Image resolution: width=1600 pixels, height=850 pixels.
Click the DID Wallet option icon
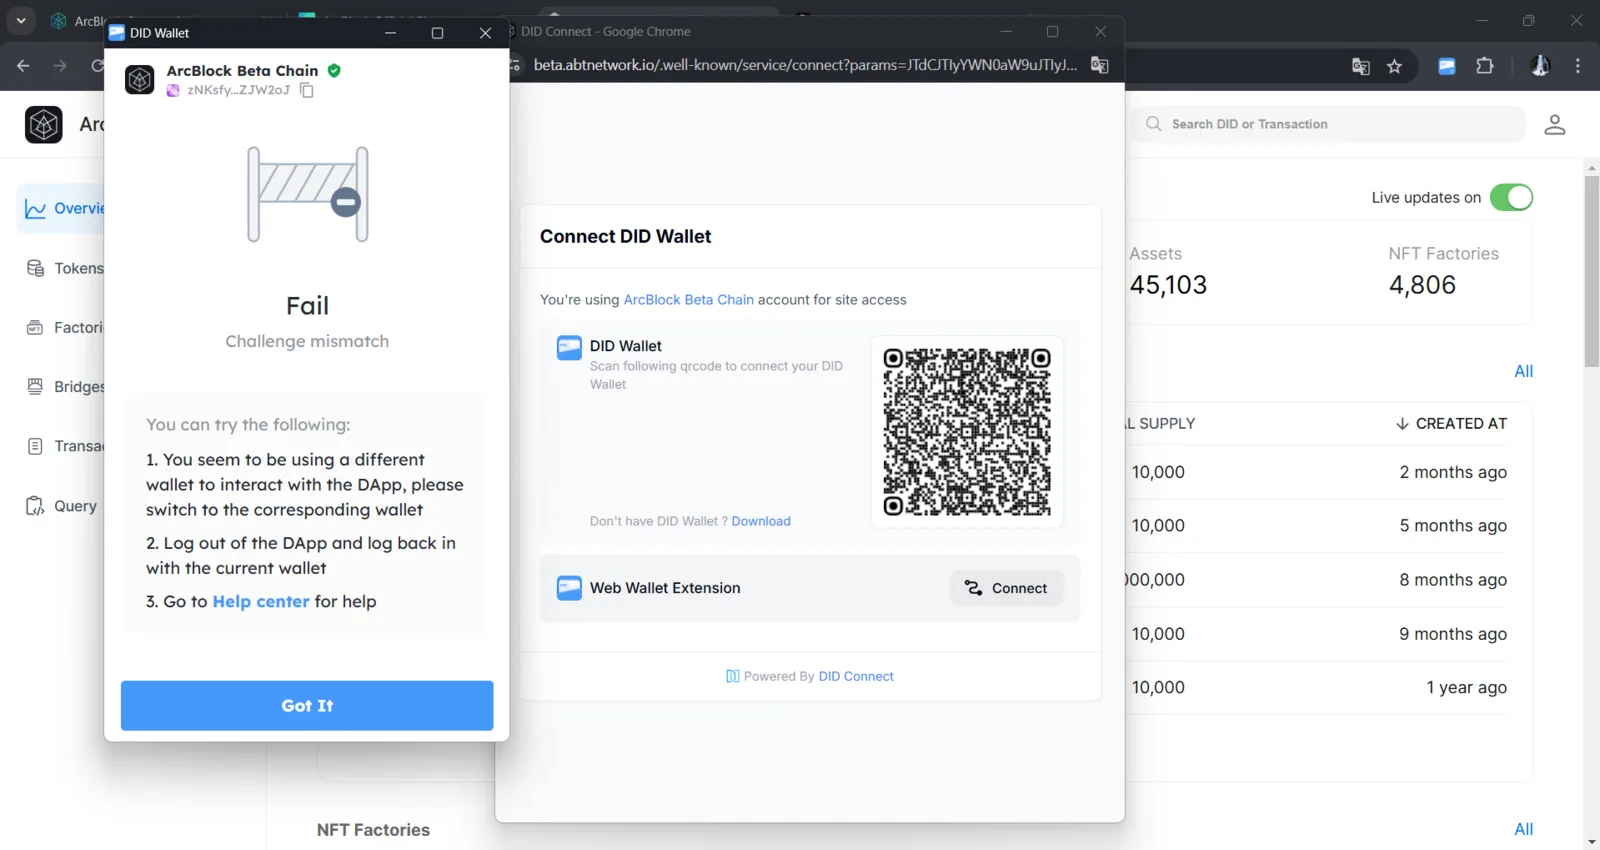point(569,348)
